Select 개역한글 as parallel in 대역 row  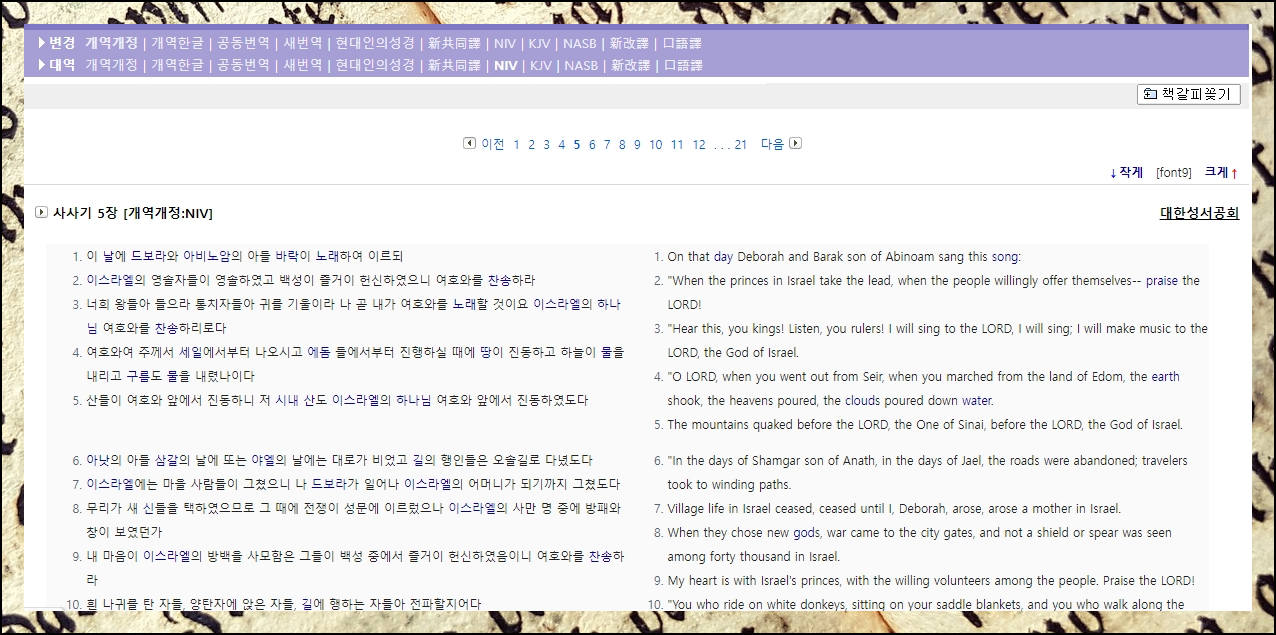[177, 65]
